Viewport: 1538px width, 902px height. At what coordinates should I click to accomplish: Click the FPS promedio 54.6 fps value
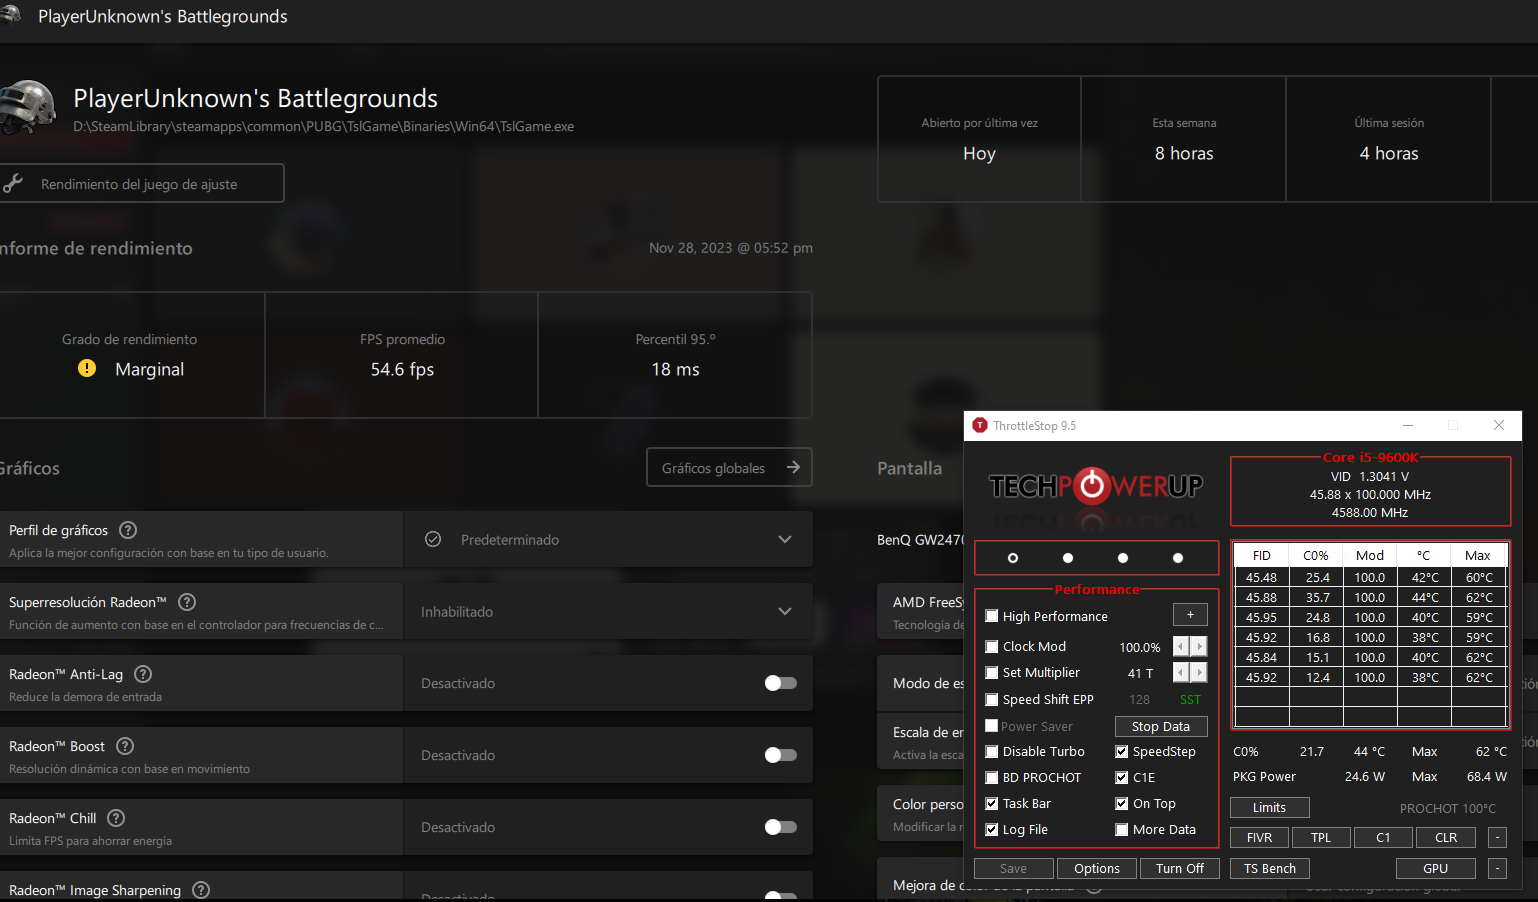click(402, 369)
